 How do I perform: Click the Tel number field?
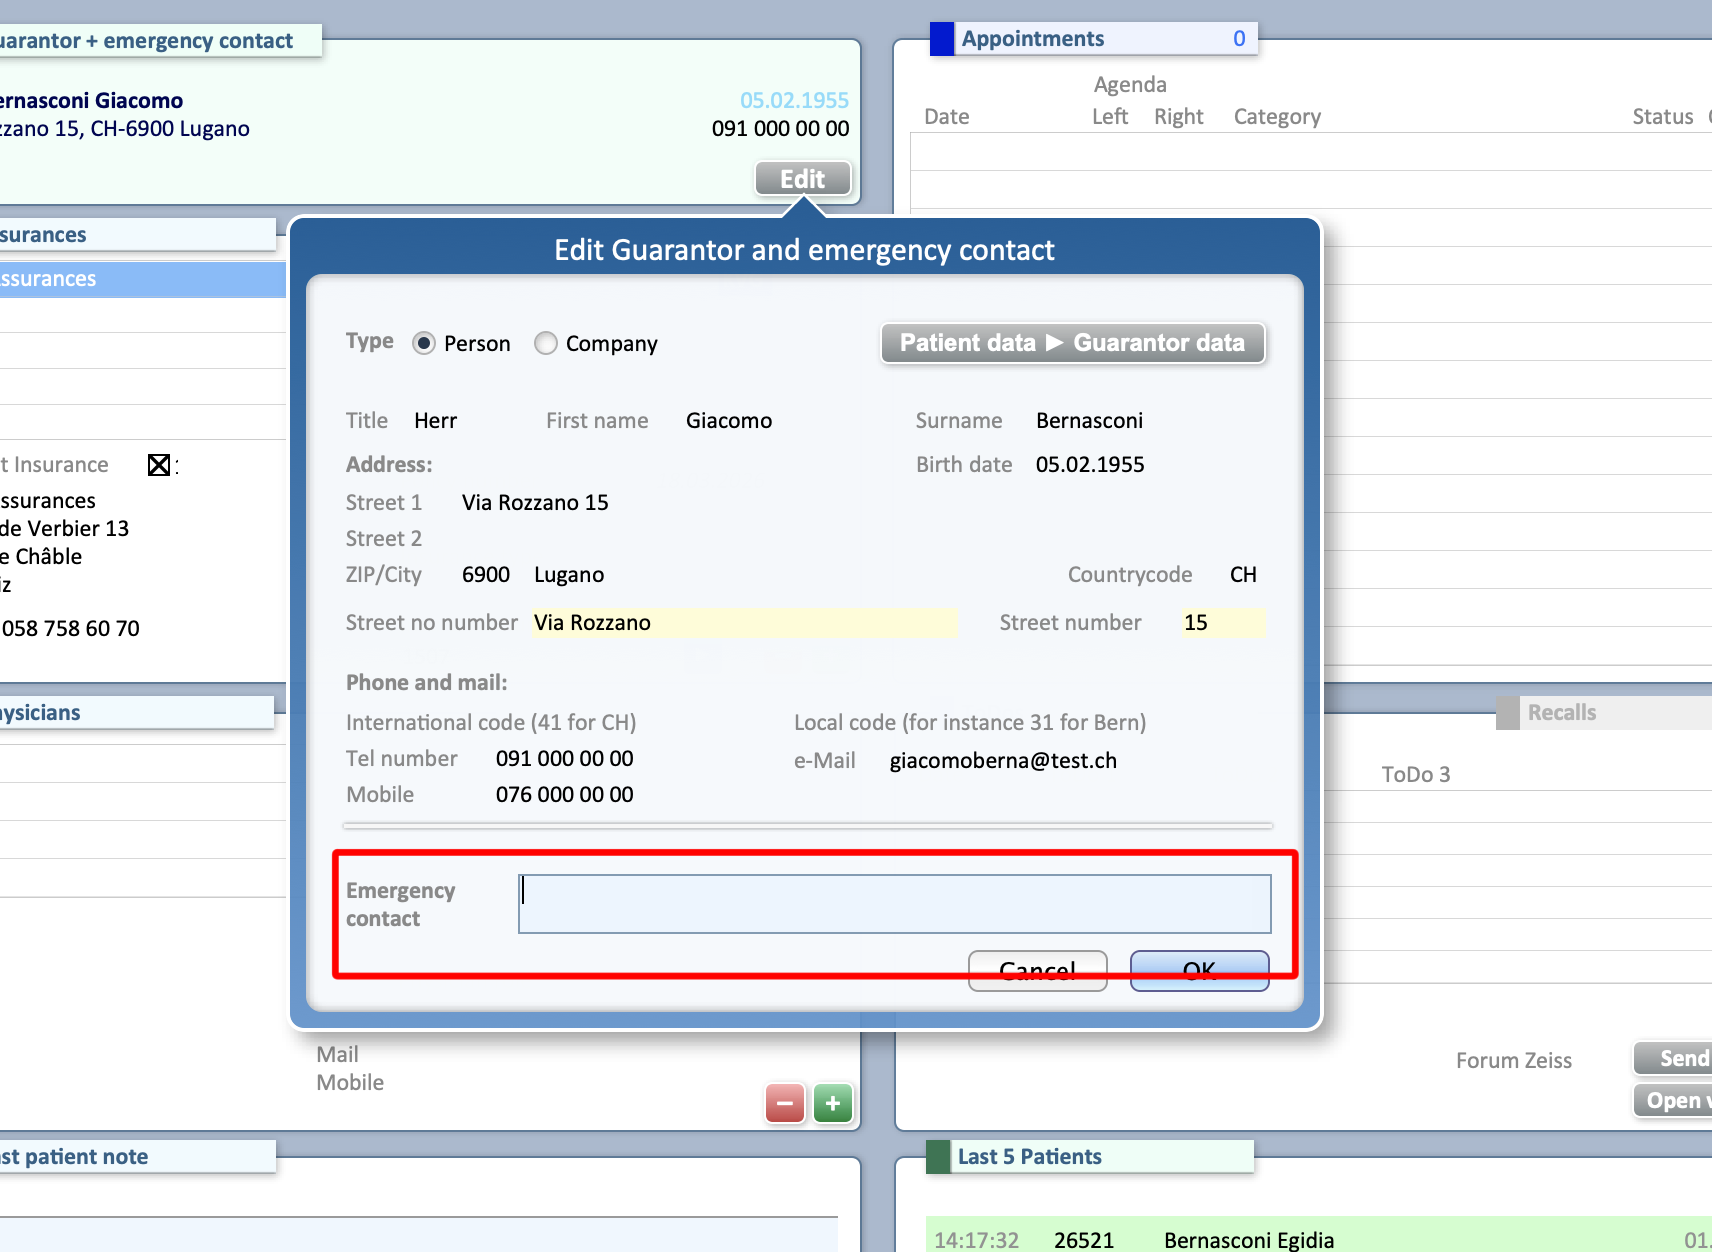(x=564, y=759)
